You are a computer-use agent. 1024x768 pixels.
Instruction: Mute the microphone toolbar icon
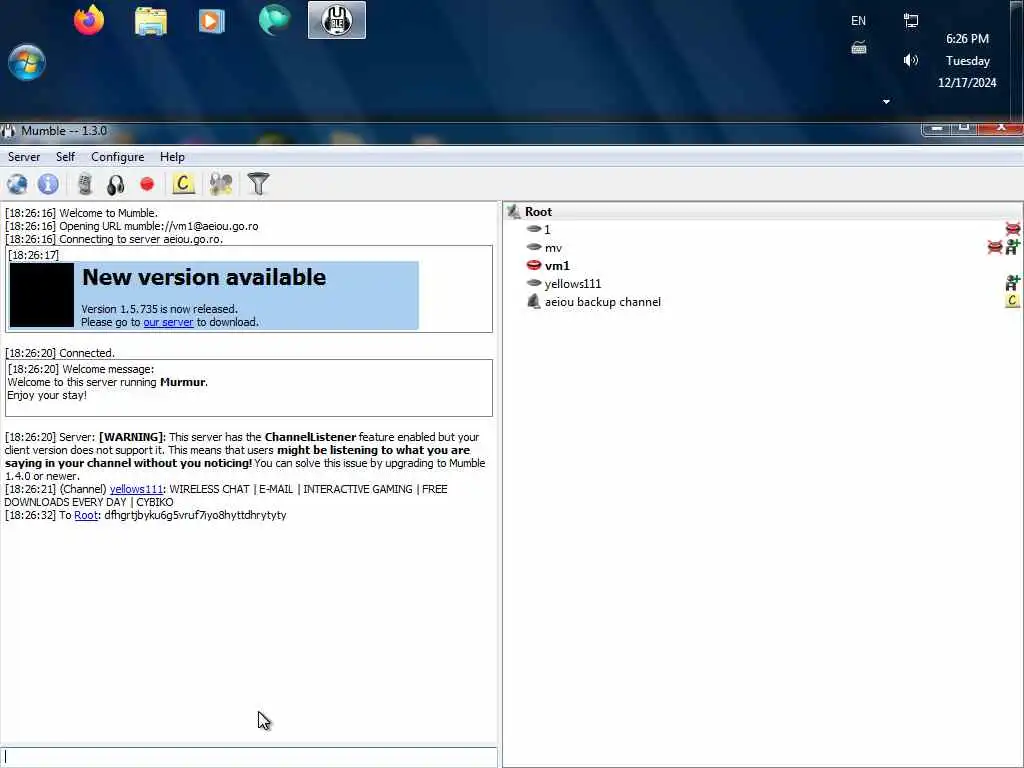click(84, 184)
